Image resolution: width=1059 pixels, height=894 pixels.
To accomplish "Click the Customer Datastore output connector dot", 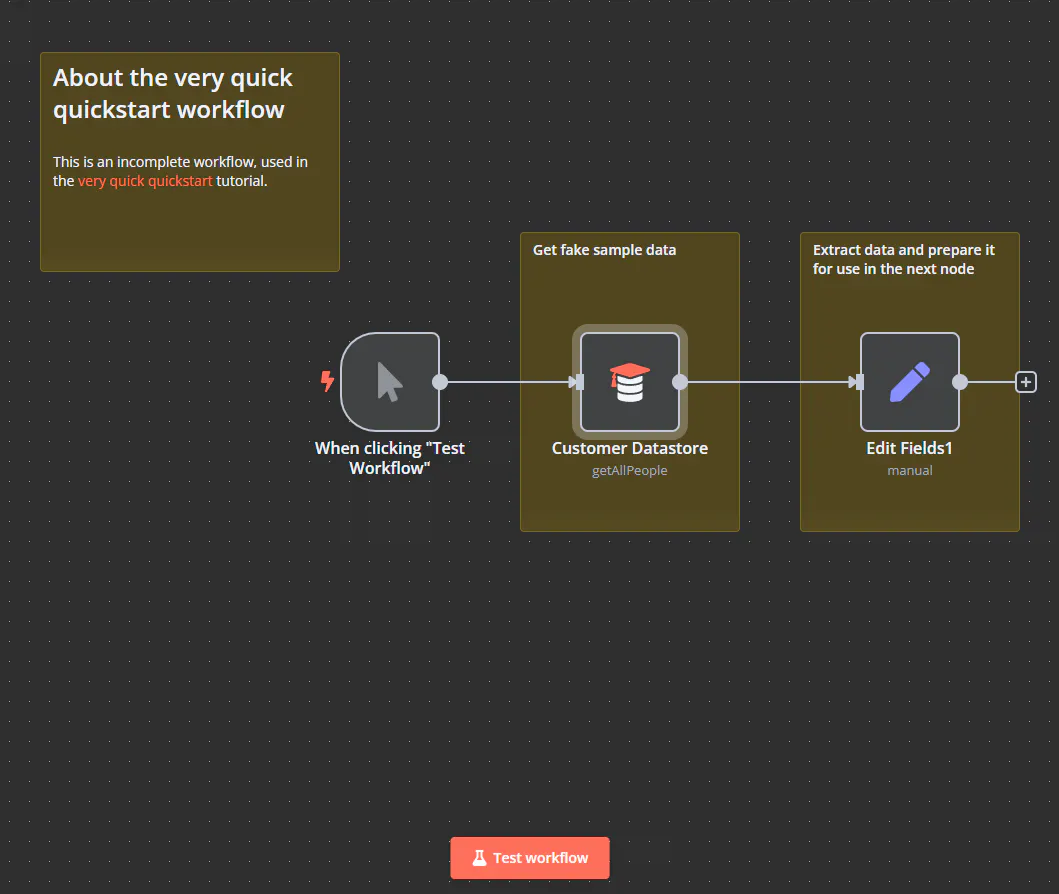I will pos(680,382).
